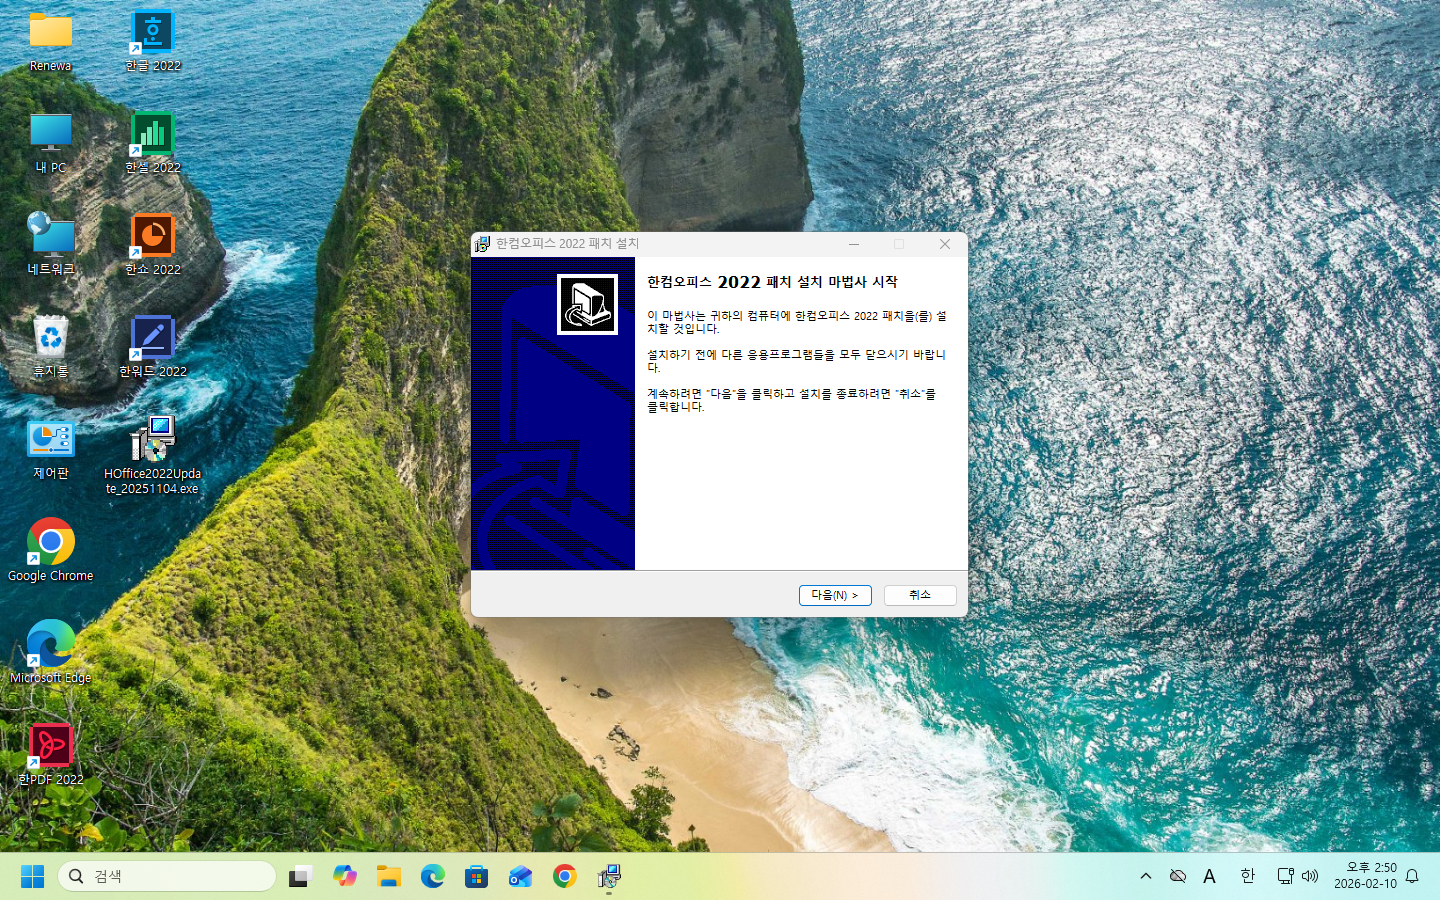Cancel installation with the 취소 button
Viewport: 1440px width, 900px height.
click(x=919, y=595)
